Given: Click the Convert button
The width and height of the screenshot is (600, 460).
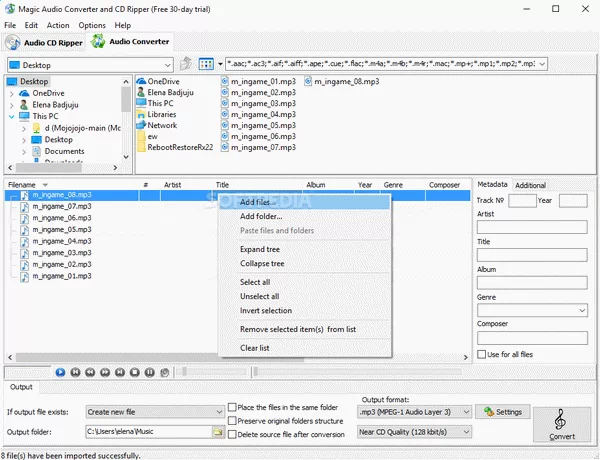Looking at the screenshot, I should (562, 424).
